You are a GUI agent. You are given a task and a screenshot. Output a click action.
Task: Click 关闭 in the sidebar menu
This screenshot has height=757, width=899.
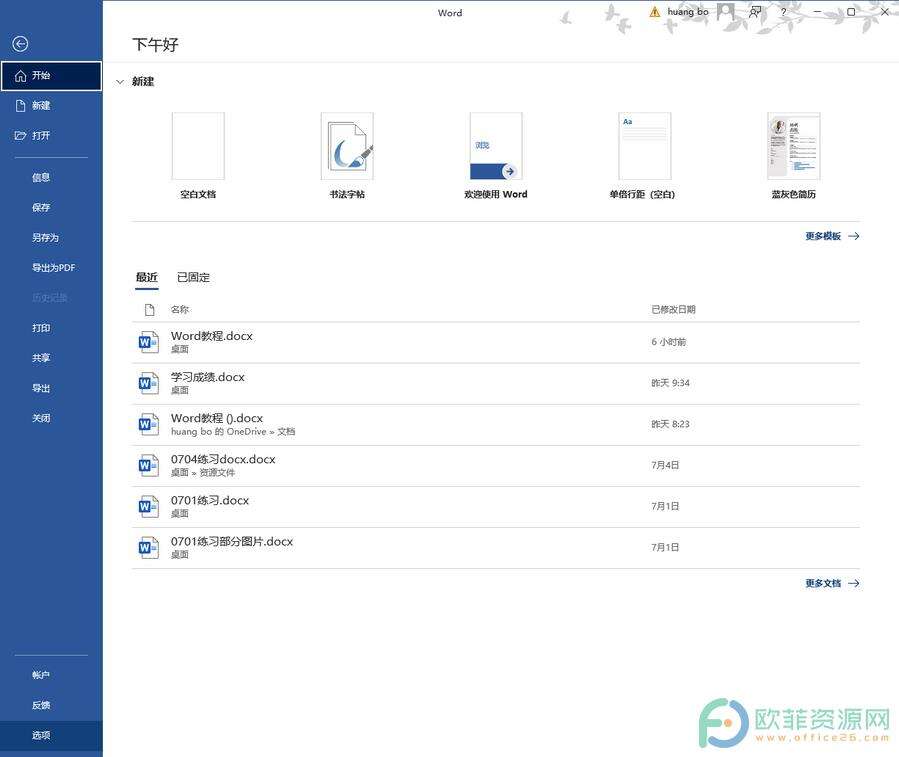click(x=41, y=418)
